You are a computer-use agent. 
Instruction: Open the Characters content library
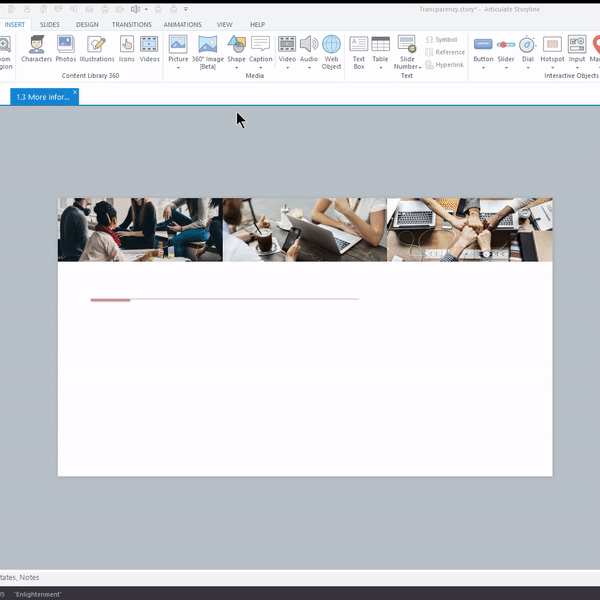(x=36, y=49)
